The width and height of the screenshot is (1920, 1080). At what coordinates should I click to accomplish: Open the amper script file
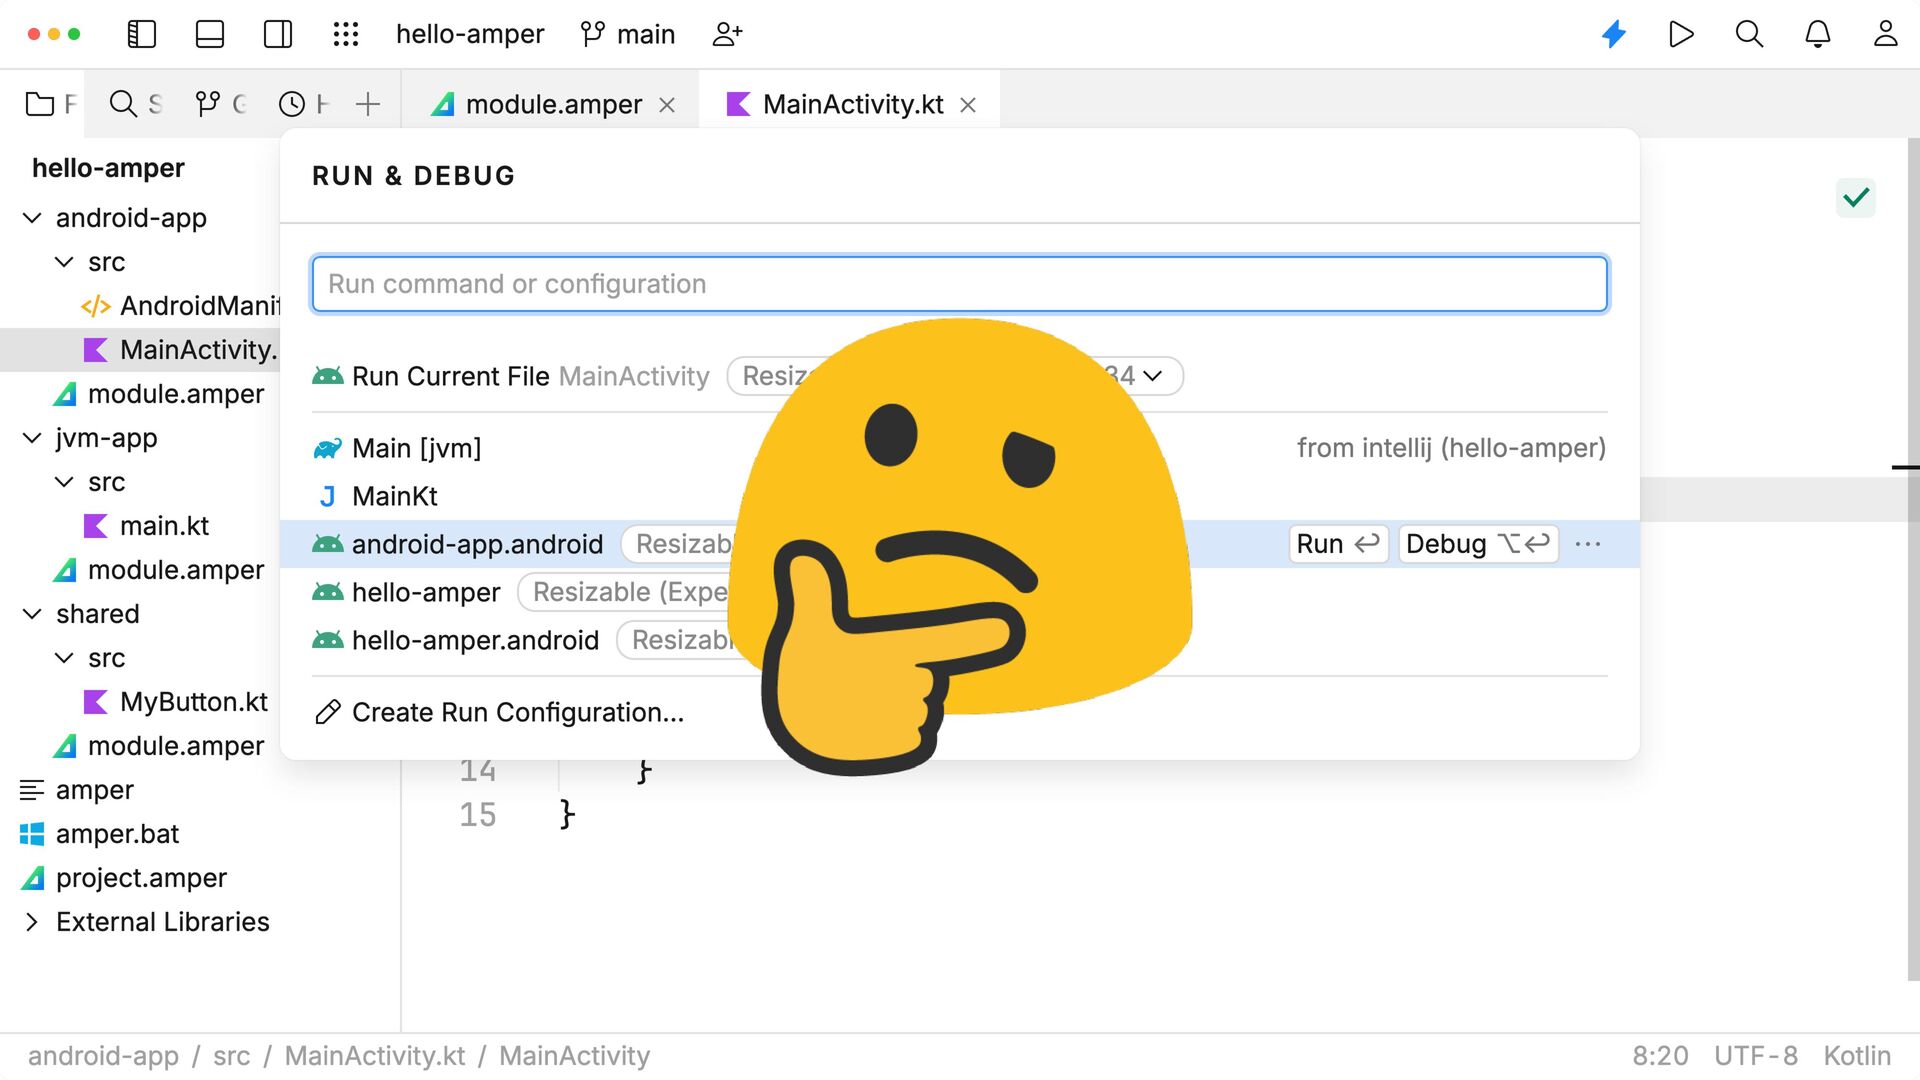point(77,790)
